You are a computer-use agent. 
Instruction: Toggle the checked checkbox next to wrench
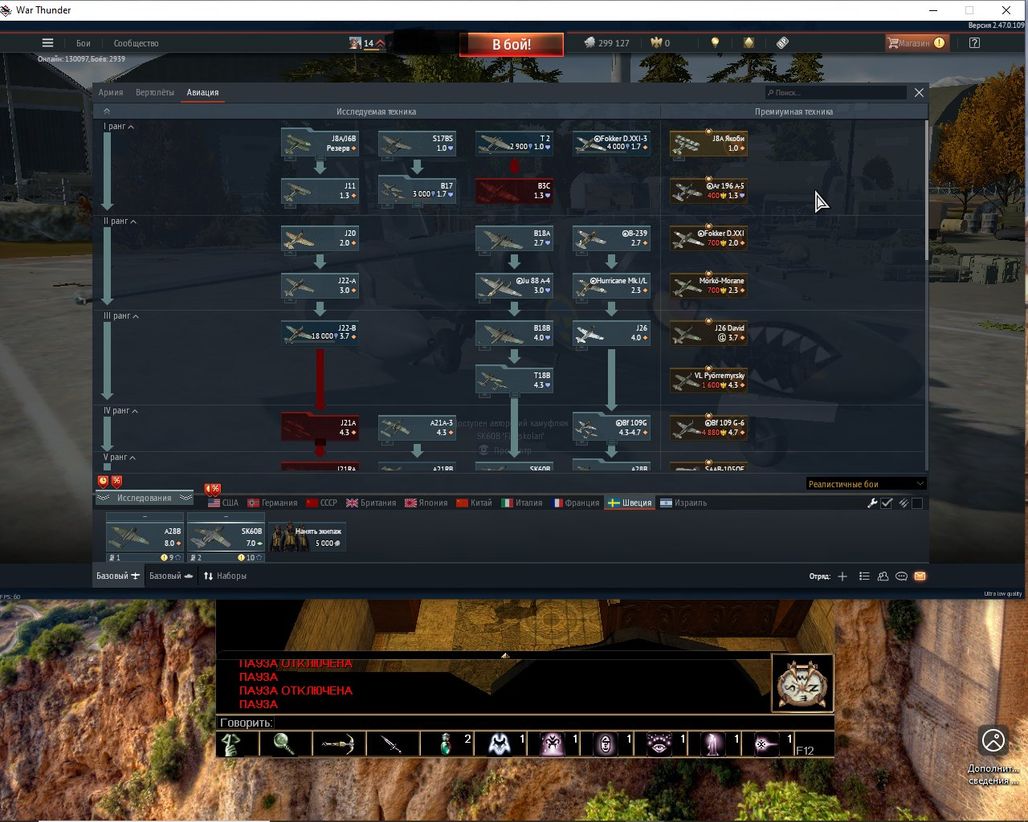[886, 503]
